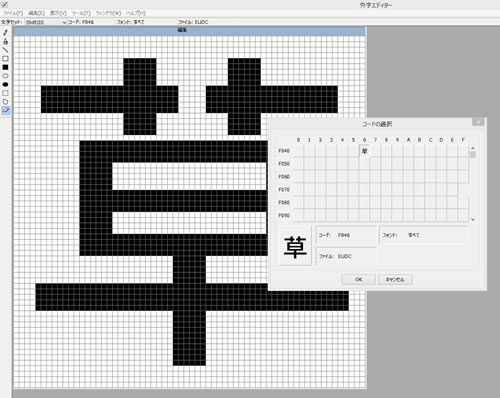Open the ウィンドウ(W) menu
The width and height of the screenshot is (500, 398).
pyautogui.click(x=108, y=13)
